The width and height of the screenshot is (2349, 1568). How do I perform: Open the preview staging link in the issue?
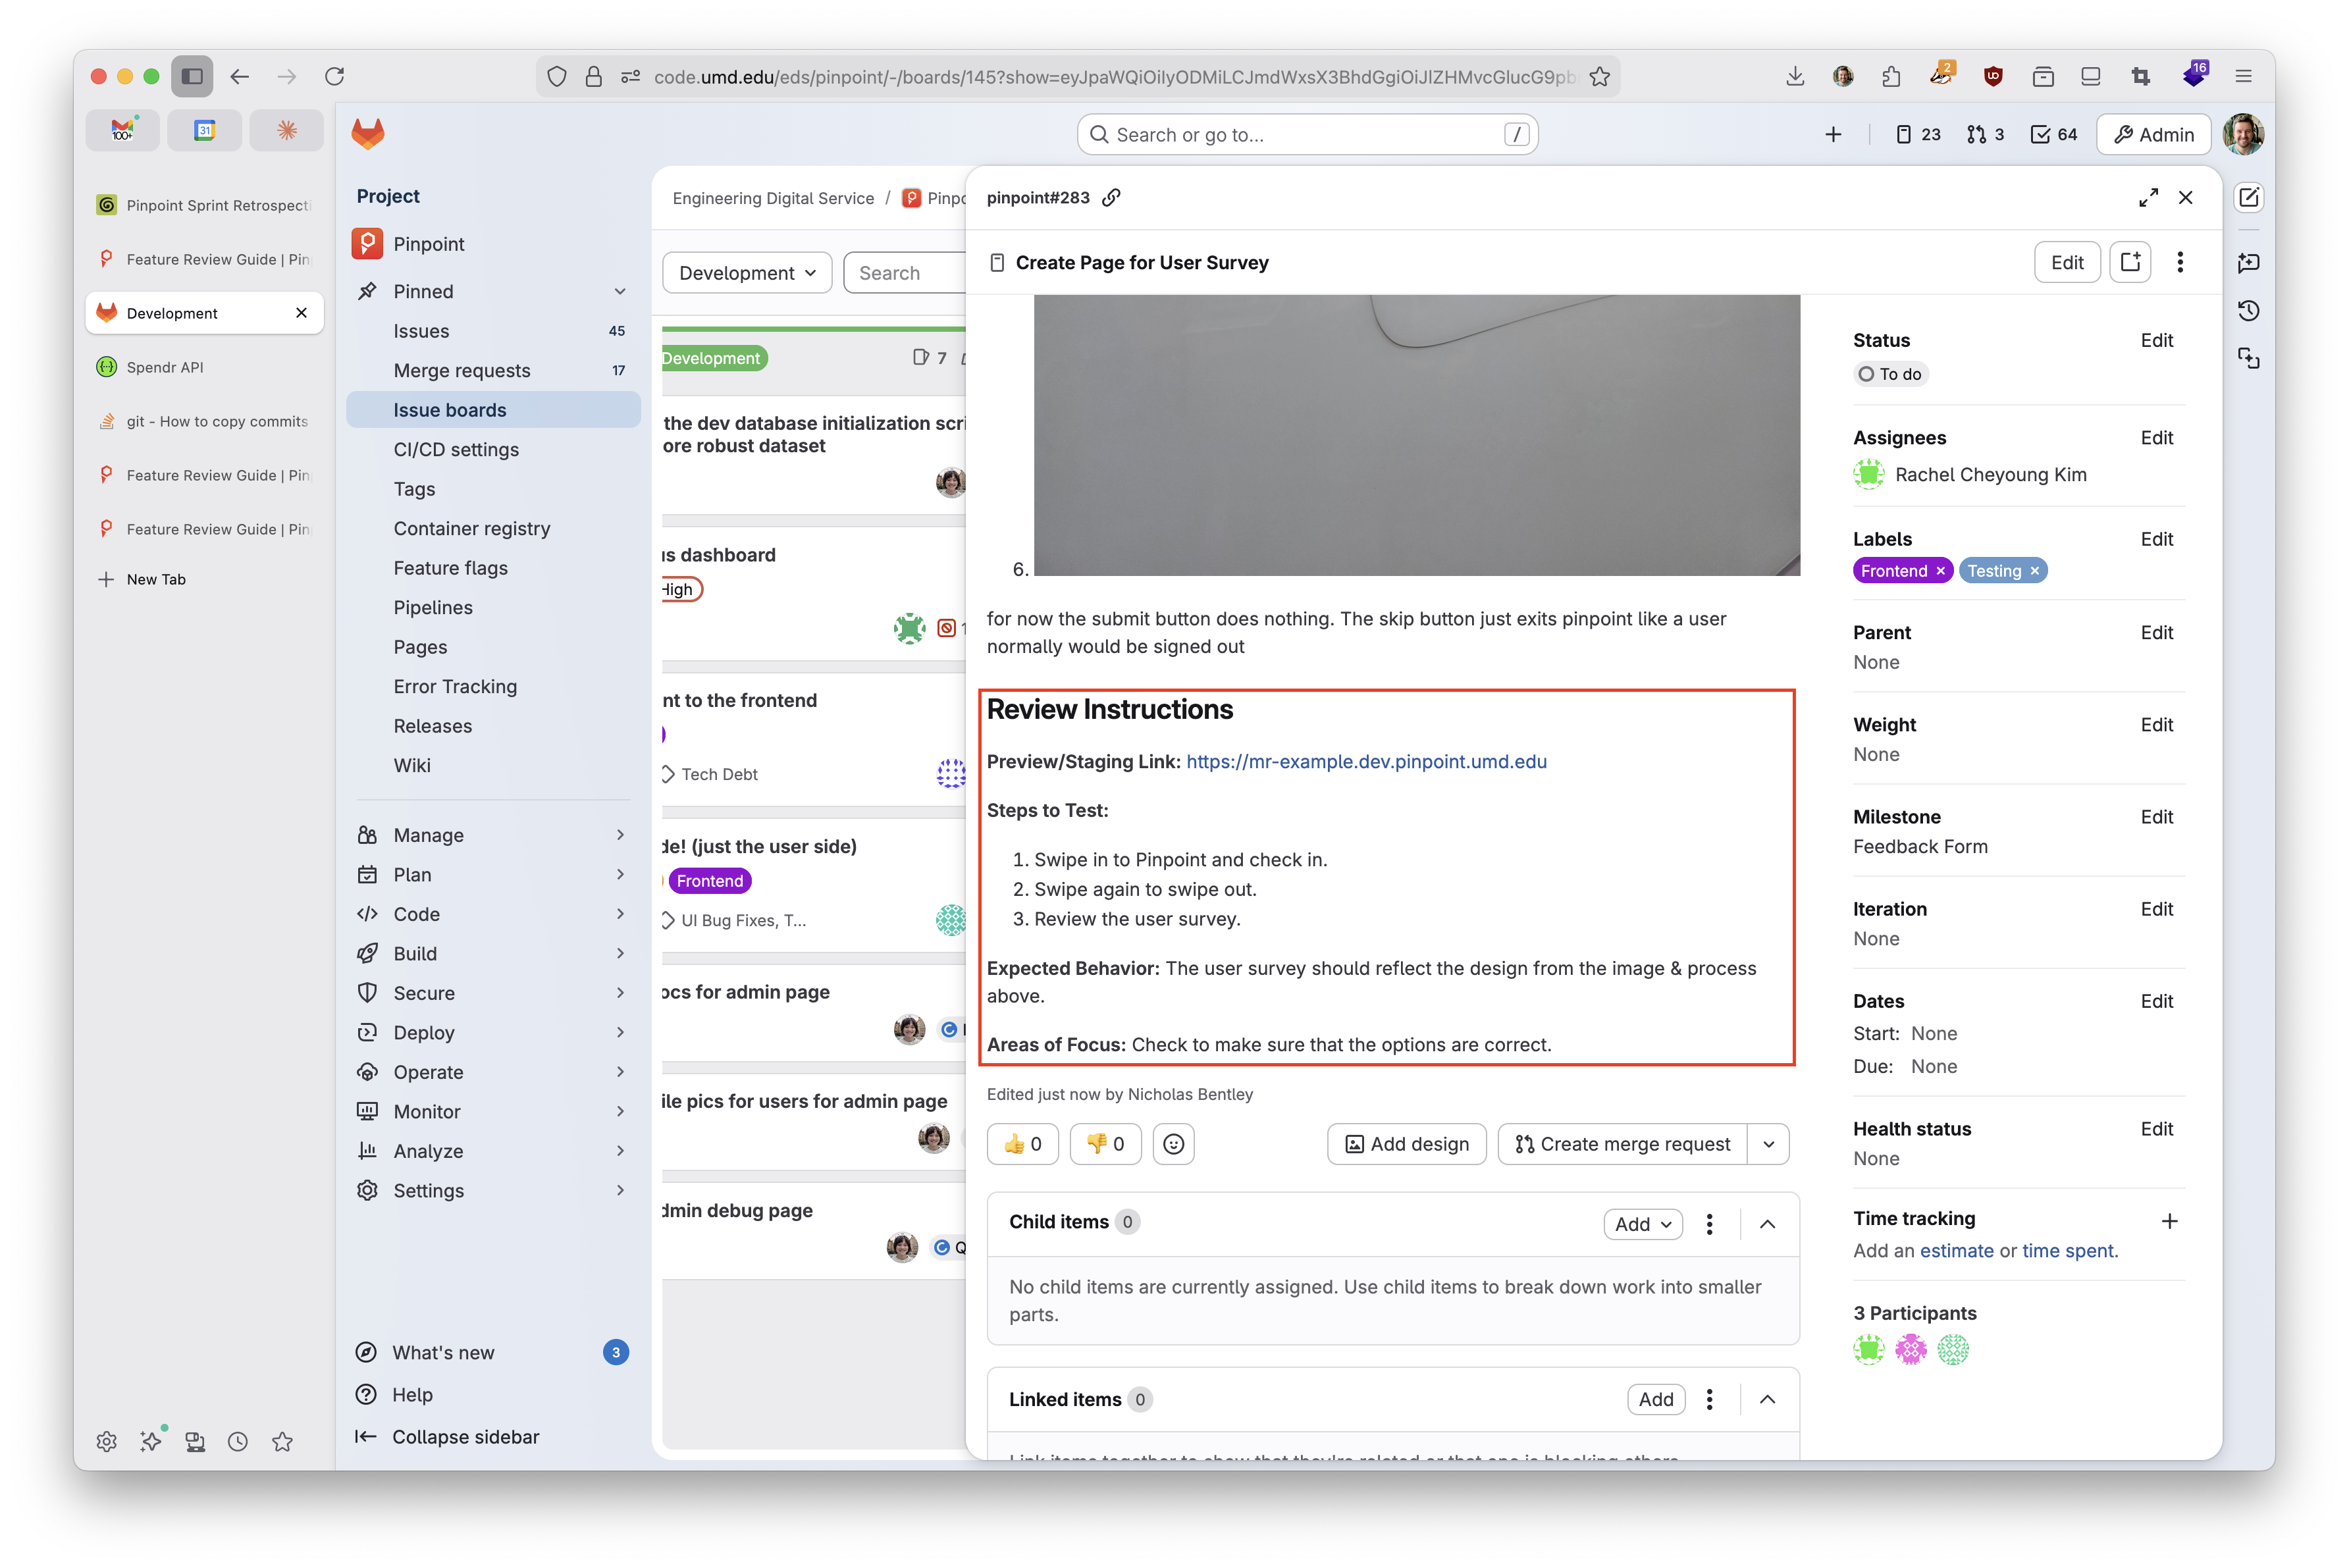tap(1366, 761)
